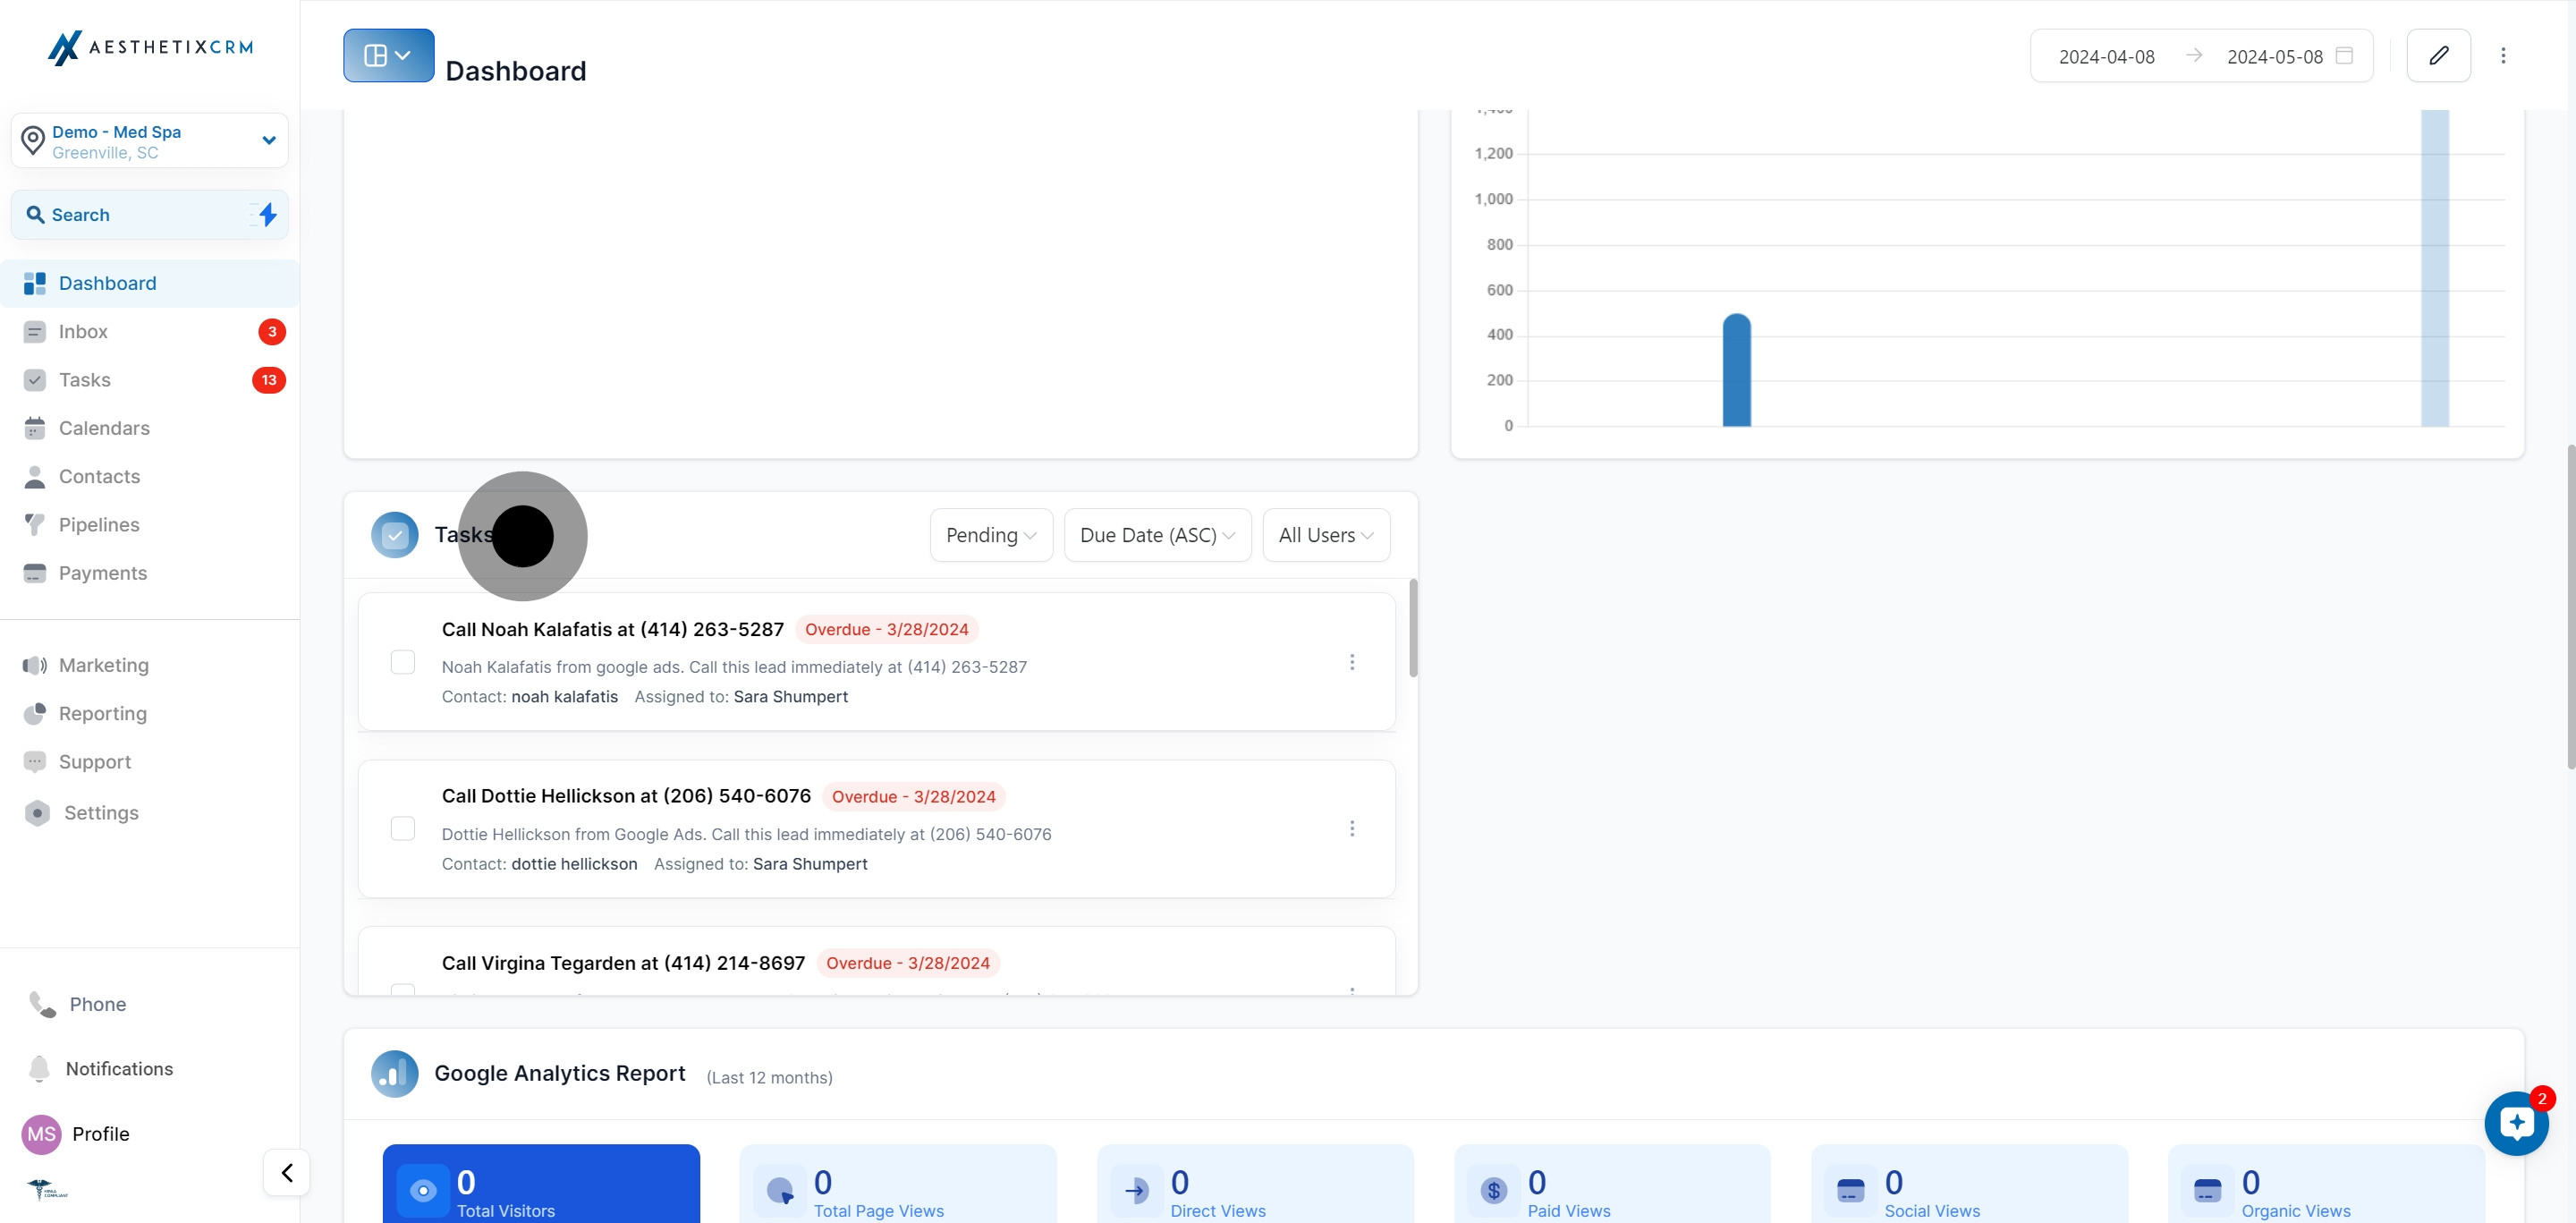This screenshot has height=1223, width=2576.
Task: Click the pencil edit dashboard icon
Action: pos(2437,56)
